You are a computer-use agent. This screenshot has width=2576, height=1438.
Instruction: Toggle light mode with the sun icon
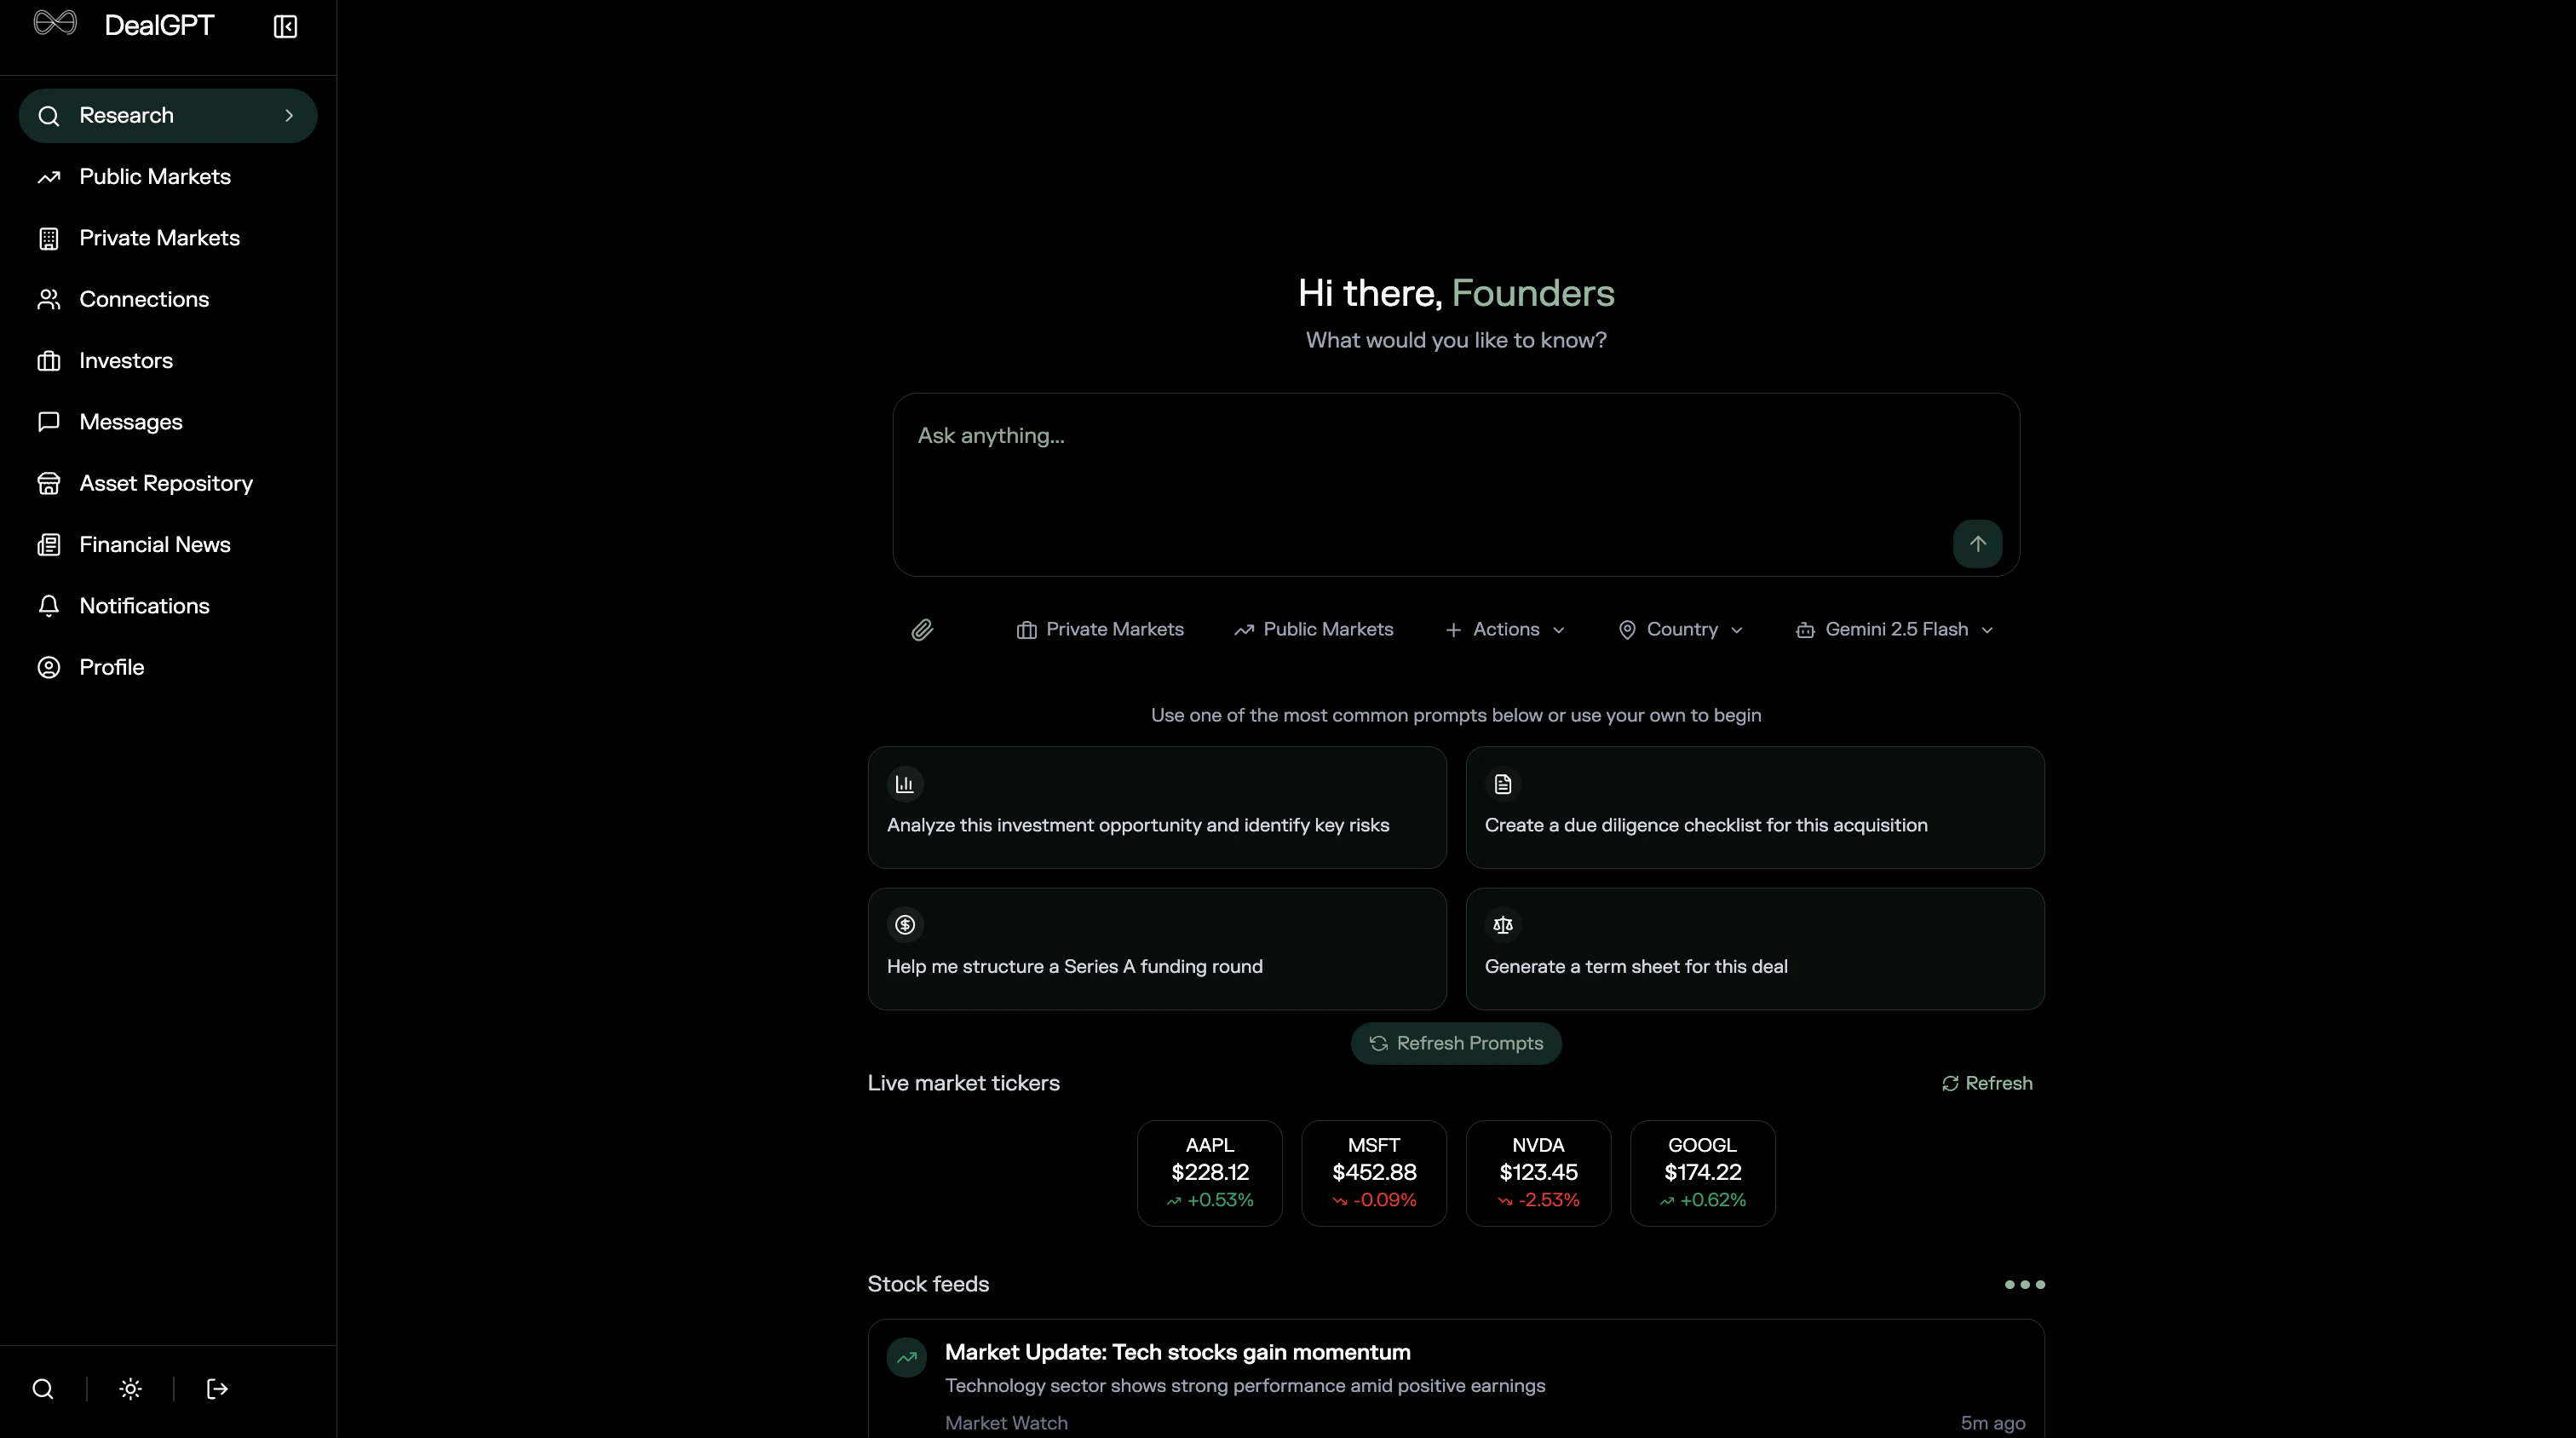click(130, 1389)
